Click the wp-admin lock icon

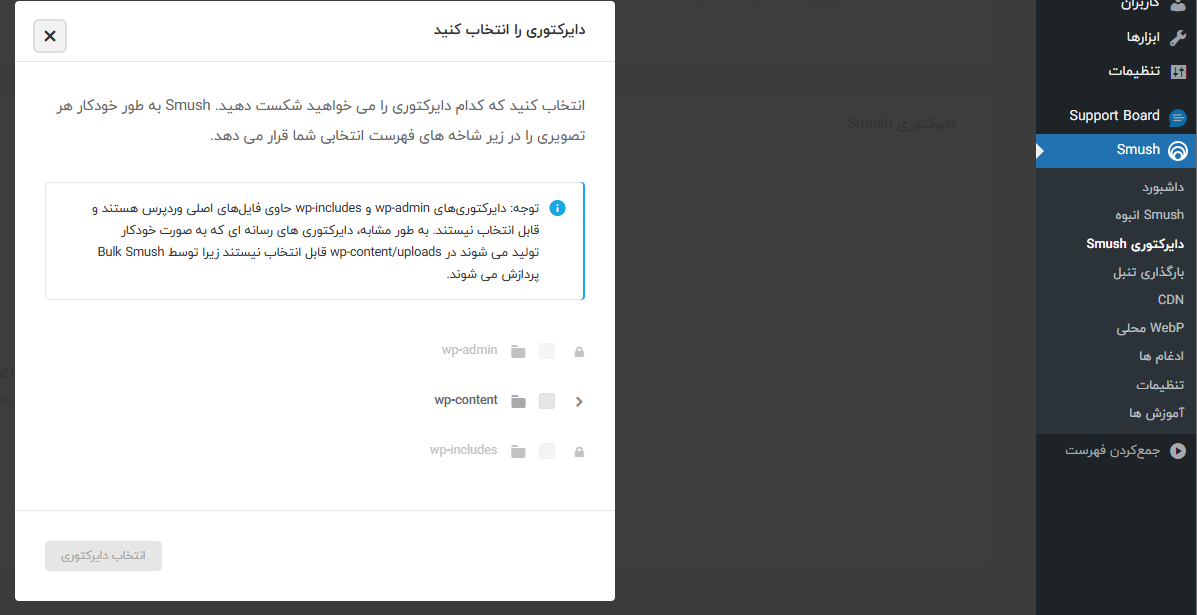579,352
